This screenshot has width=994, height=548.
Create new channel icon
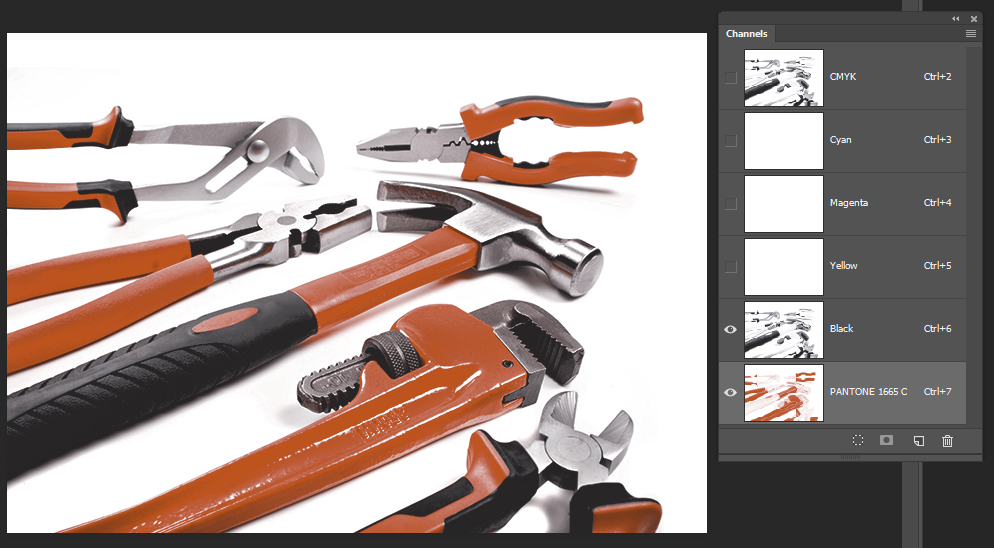pyautogui.click(x=919, y=441)
